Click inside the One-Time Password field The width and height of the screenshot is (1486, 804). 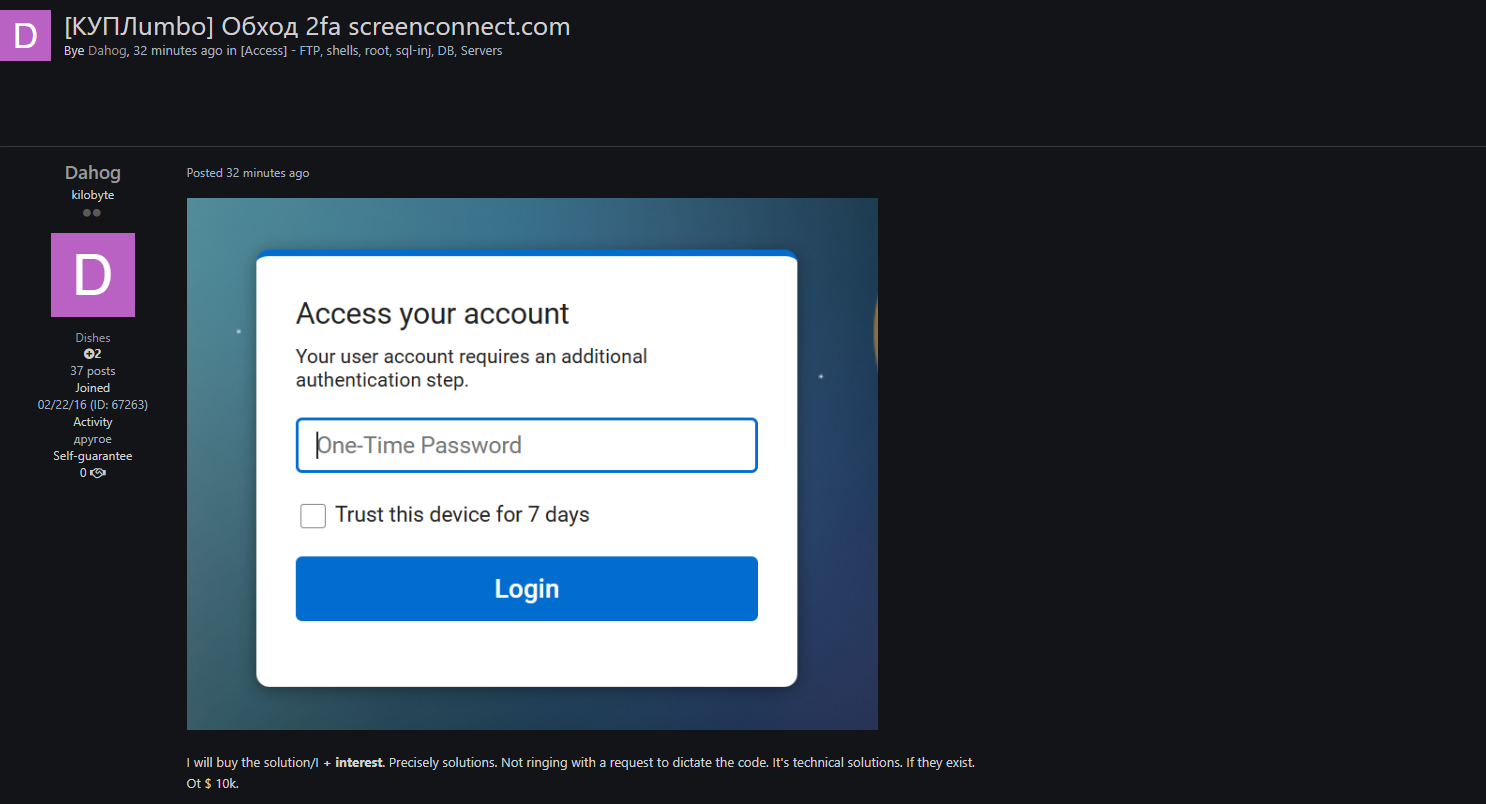[526, 445]
